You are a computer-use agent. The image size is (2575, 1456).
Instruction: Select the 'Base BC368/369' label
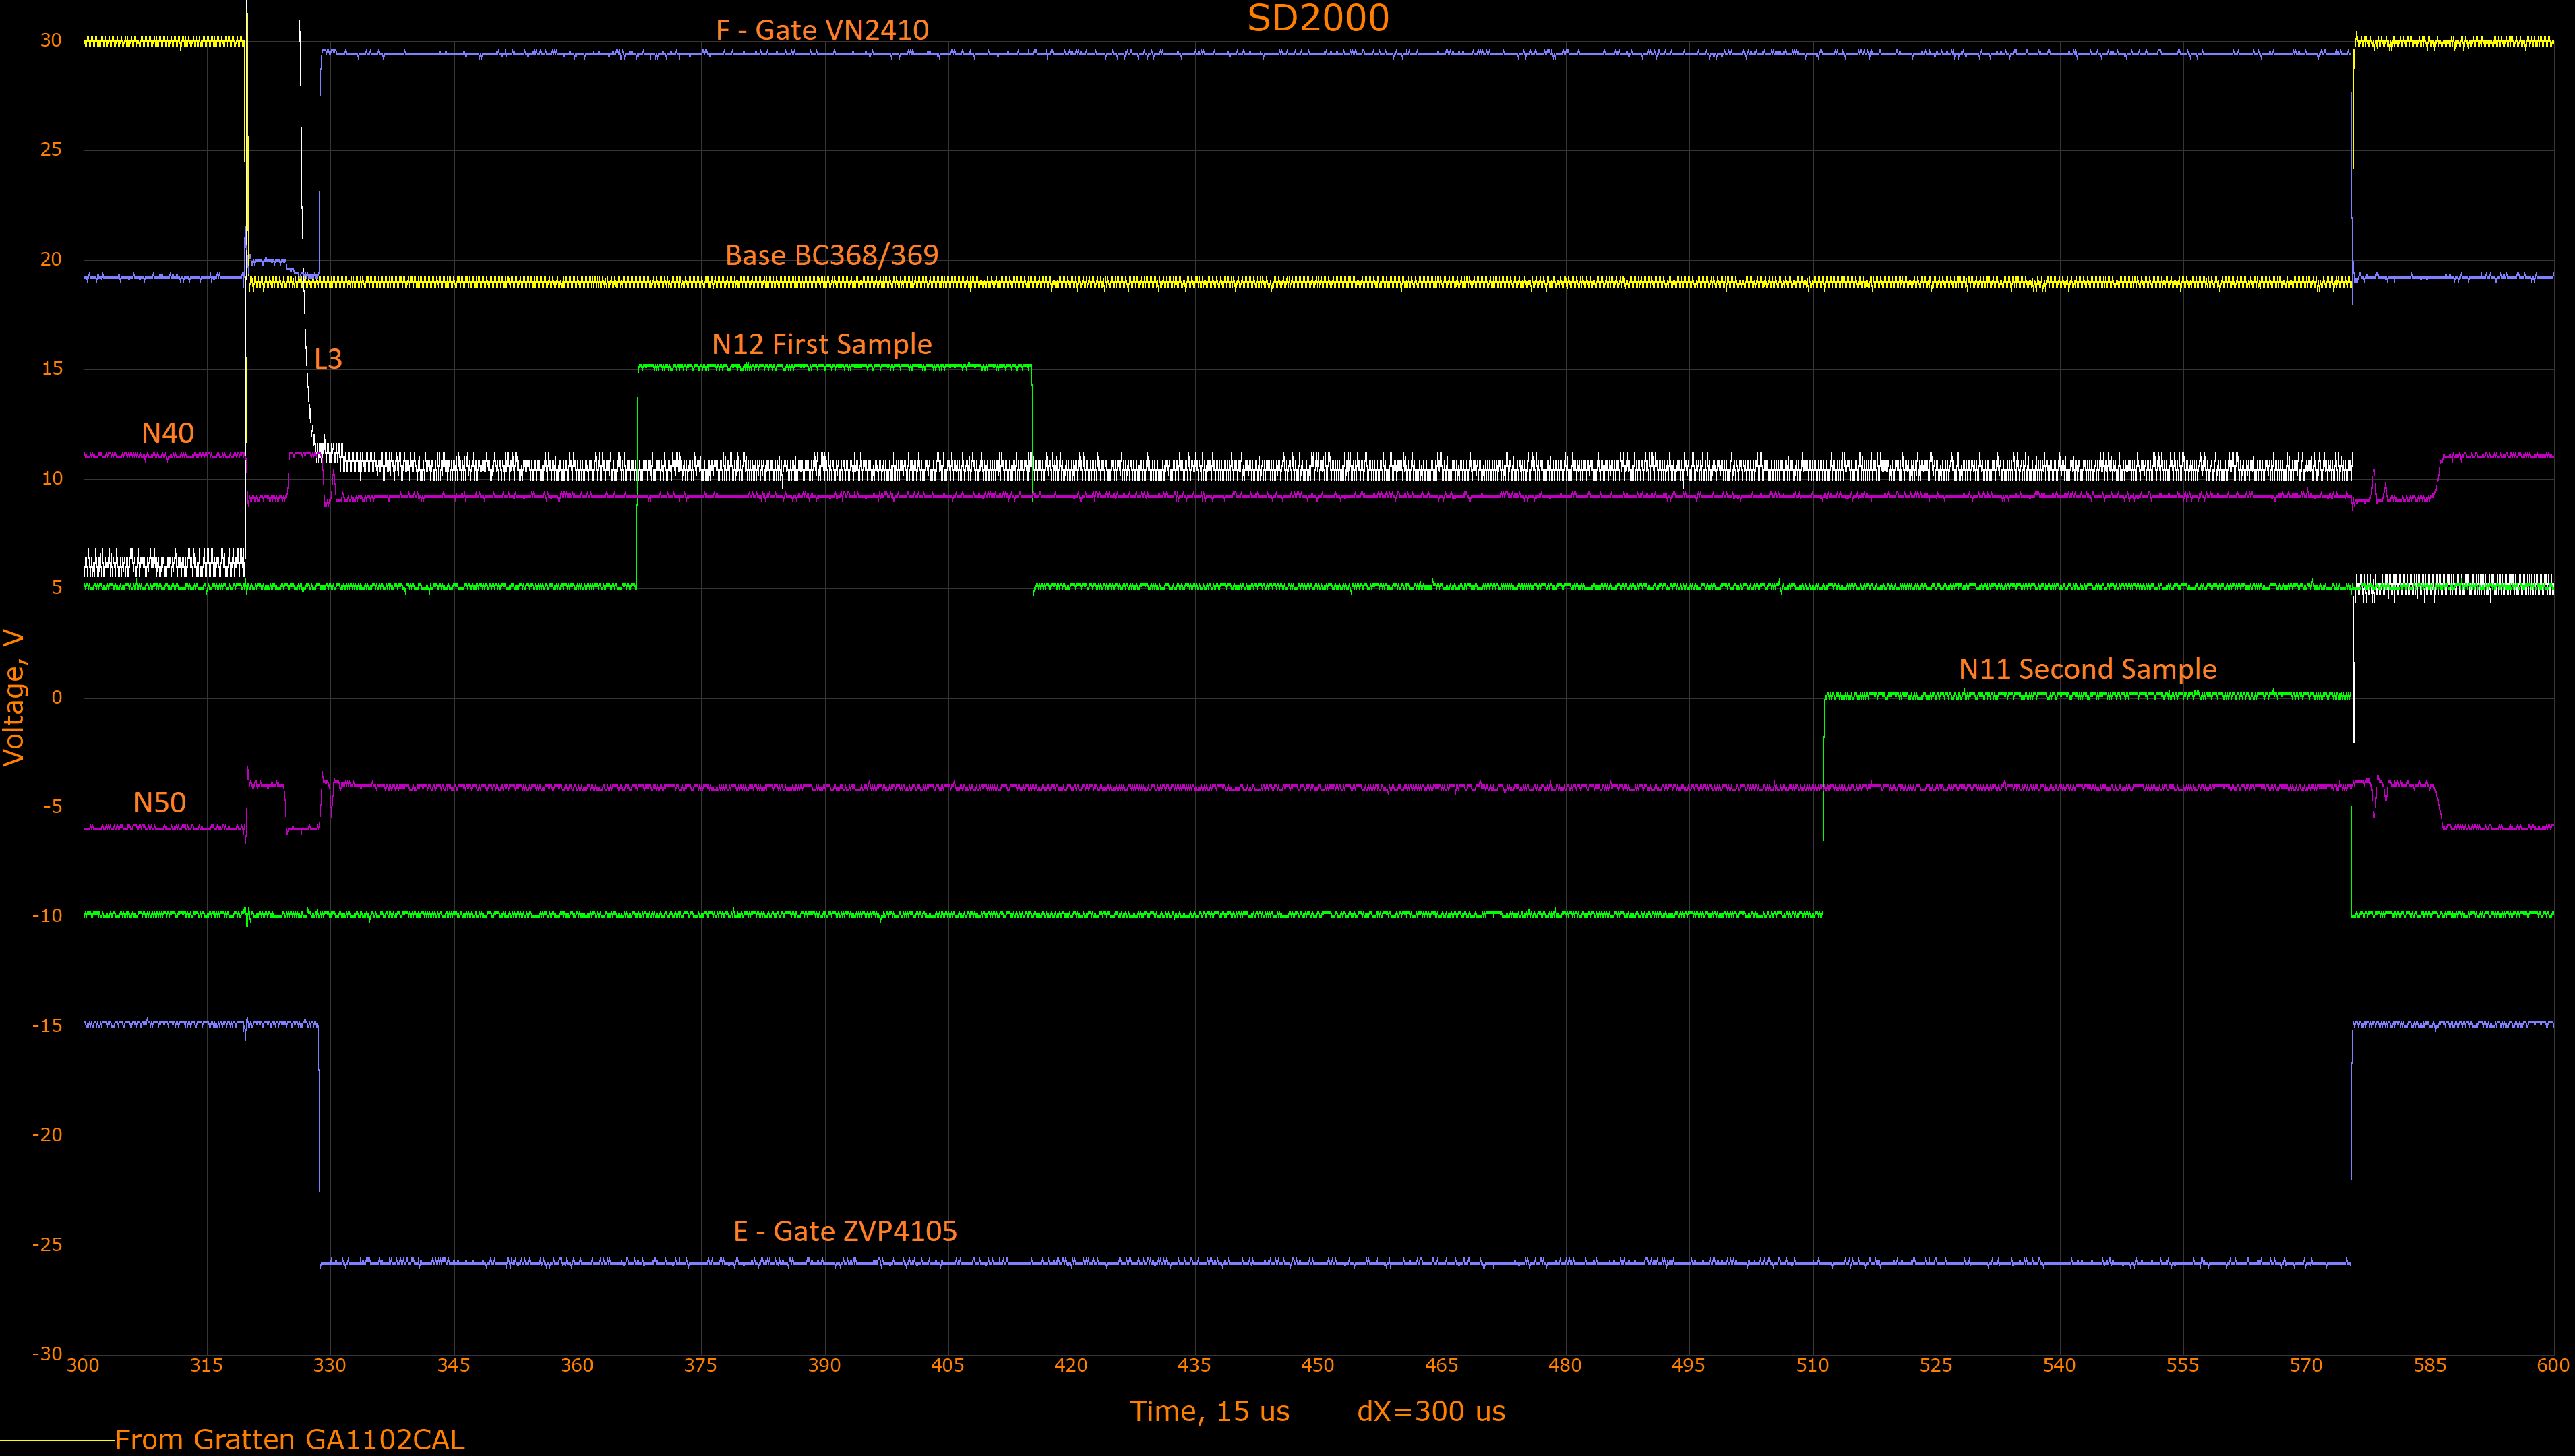tap(831, 255)
